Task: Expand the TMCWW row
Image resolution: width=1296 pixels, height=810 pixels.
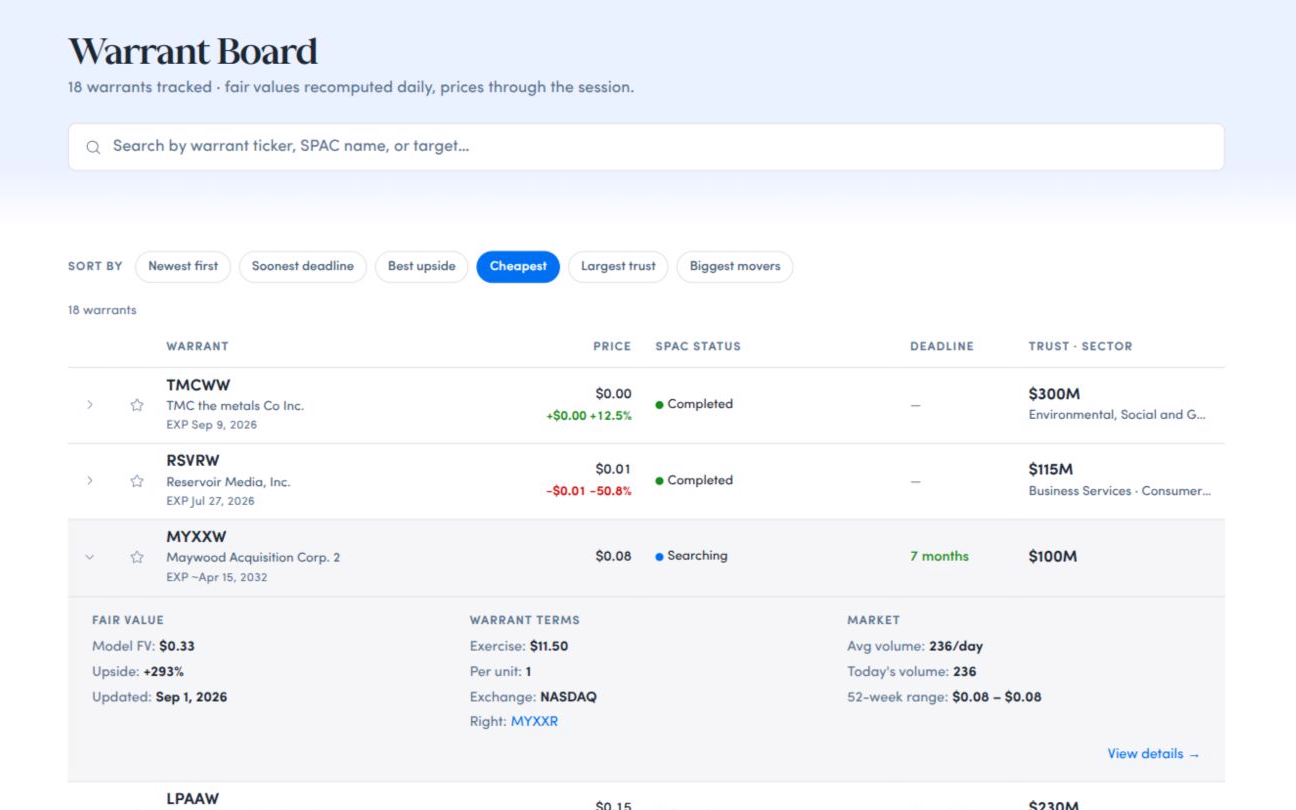Action: 90,405
